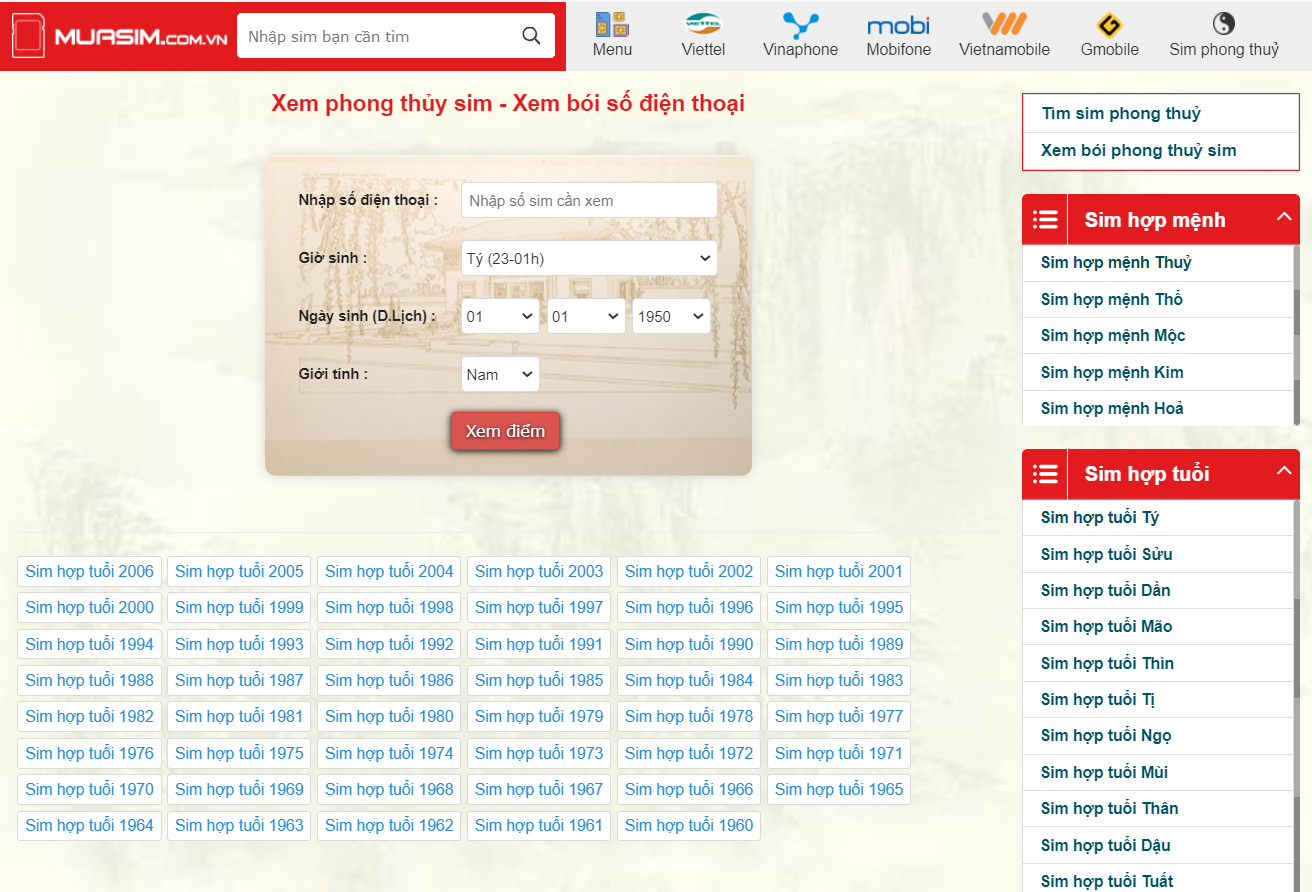The width and height of the screenshot is (1312, 892).
Task: Click Sim hợp tuổi 1985 tag
Action: pos(539,680)
